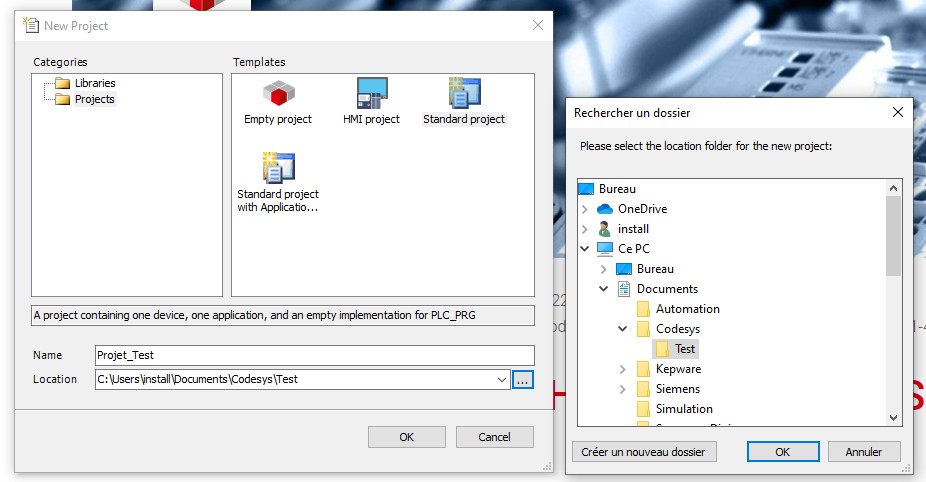Click the OneDrive cloud icon

tap(604, 209)
